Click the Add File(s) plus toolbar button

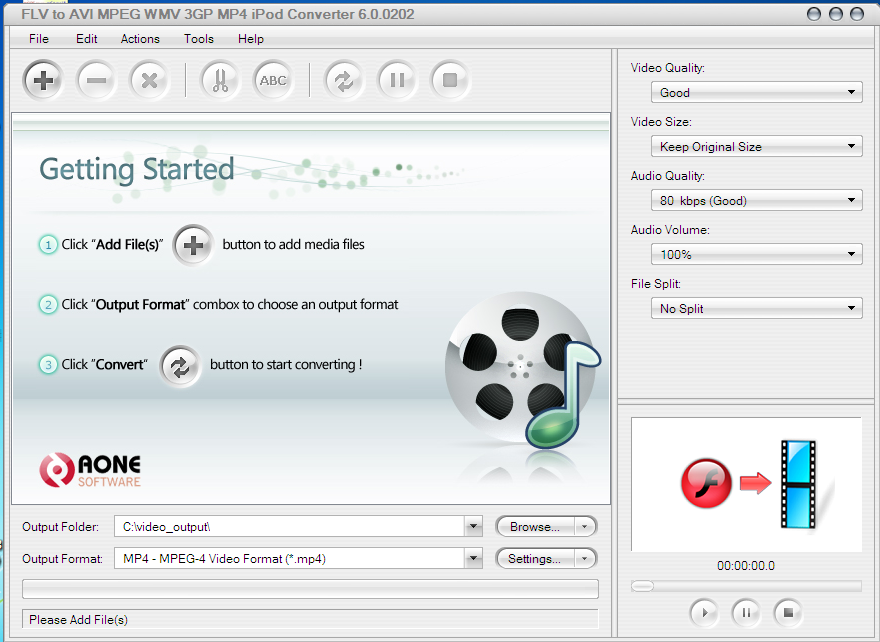(x=43, y=80)
